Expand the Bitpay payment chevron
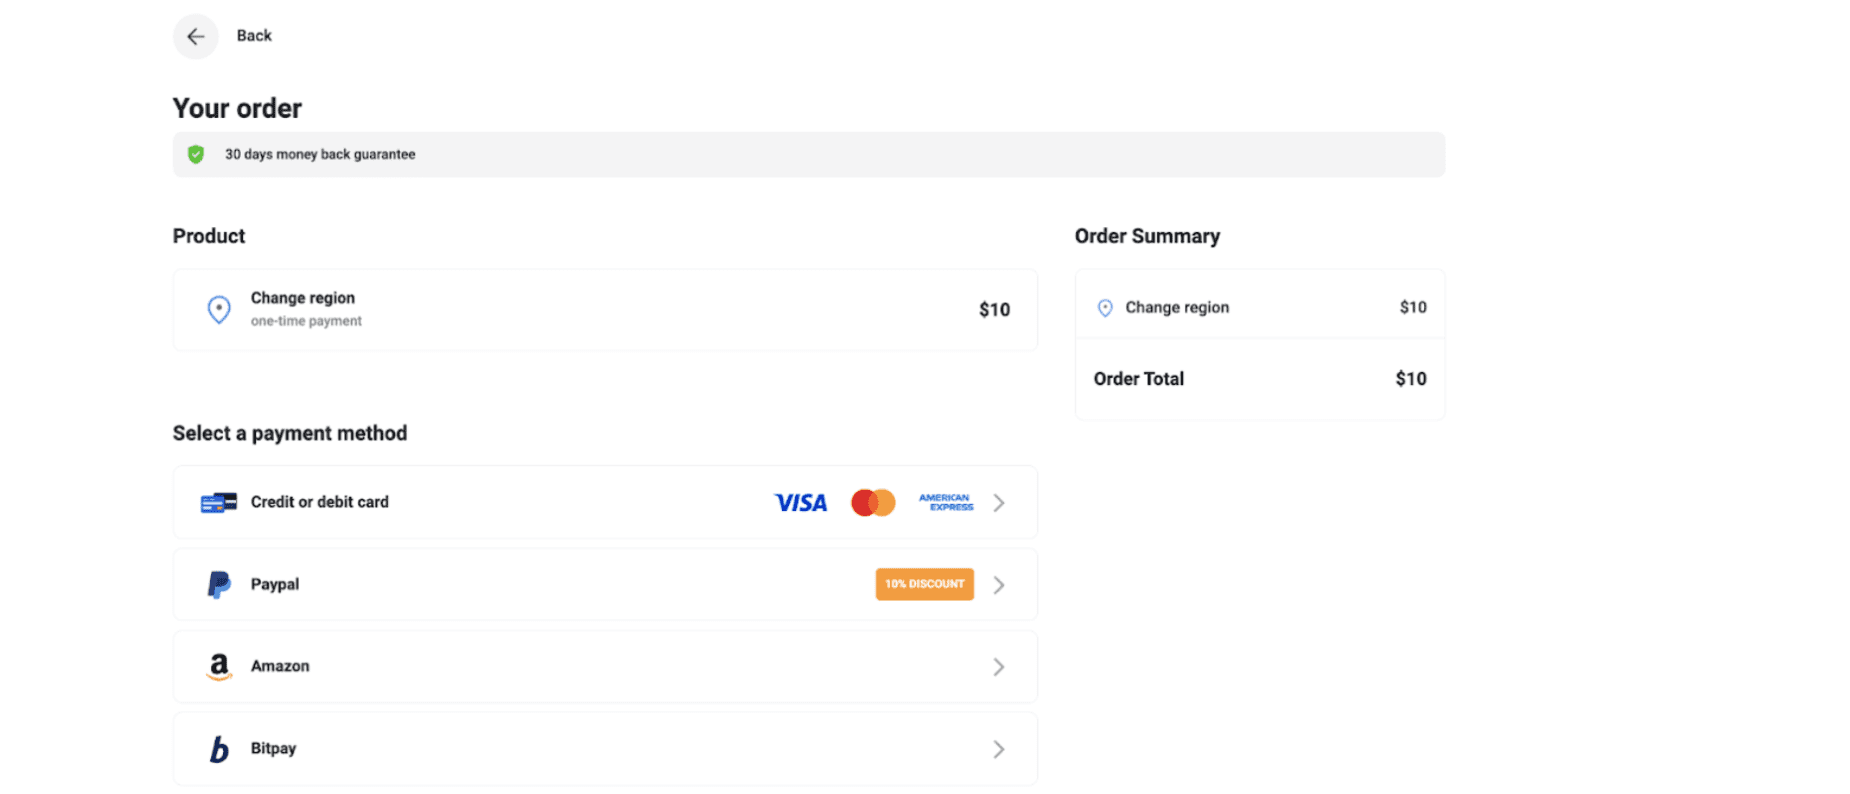The image size is (1850, 794). (999, 749)
